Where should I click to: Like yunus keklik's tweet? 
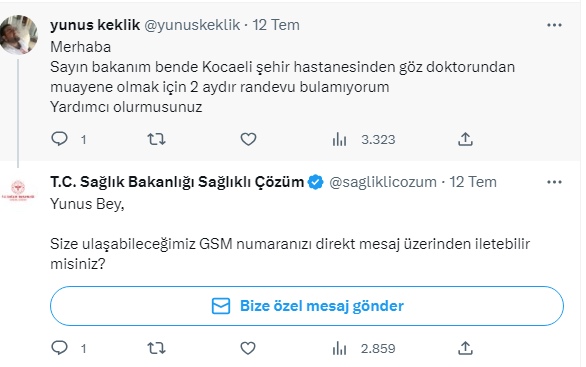pyautogui.click(x=248, y=139)
